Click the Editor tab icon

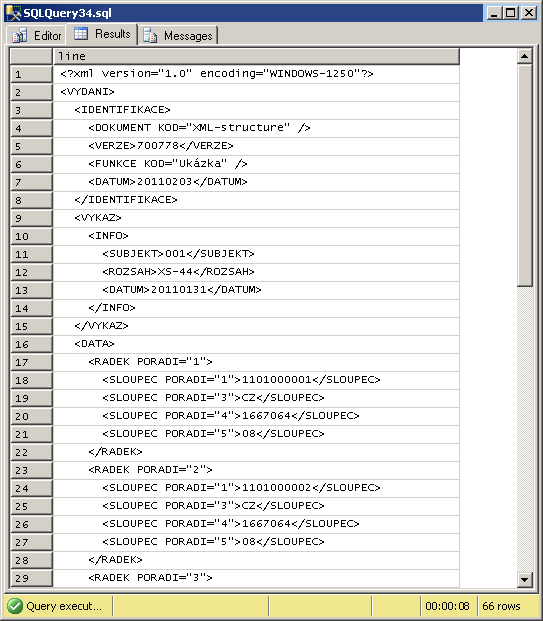coord(19,35)
